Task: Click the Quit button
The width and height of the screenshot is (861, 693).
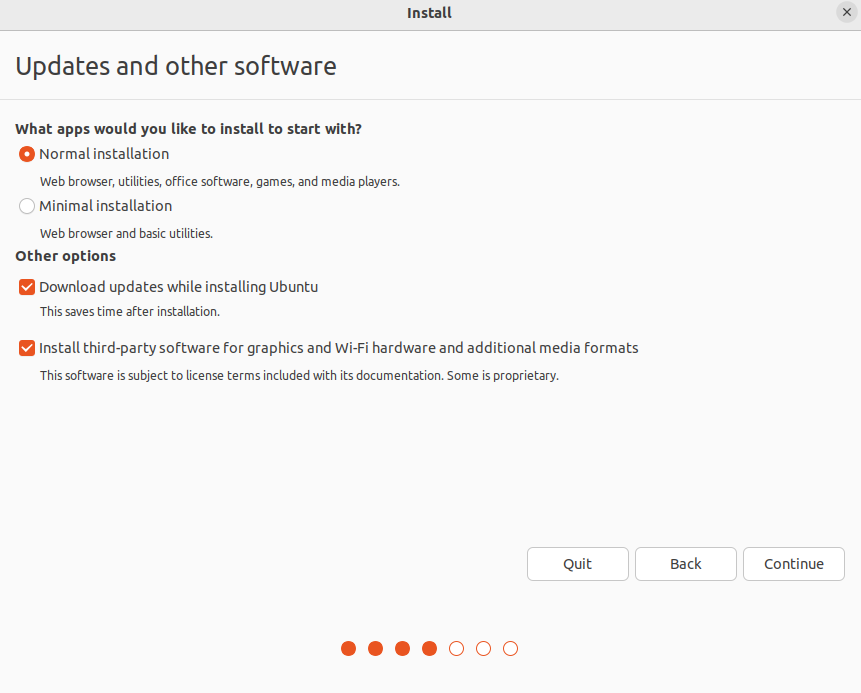Action: [578, 564]
